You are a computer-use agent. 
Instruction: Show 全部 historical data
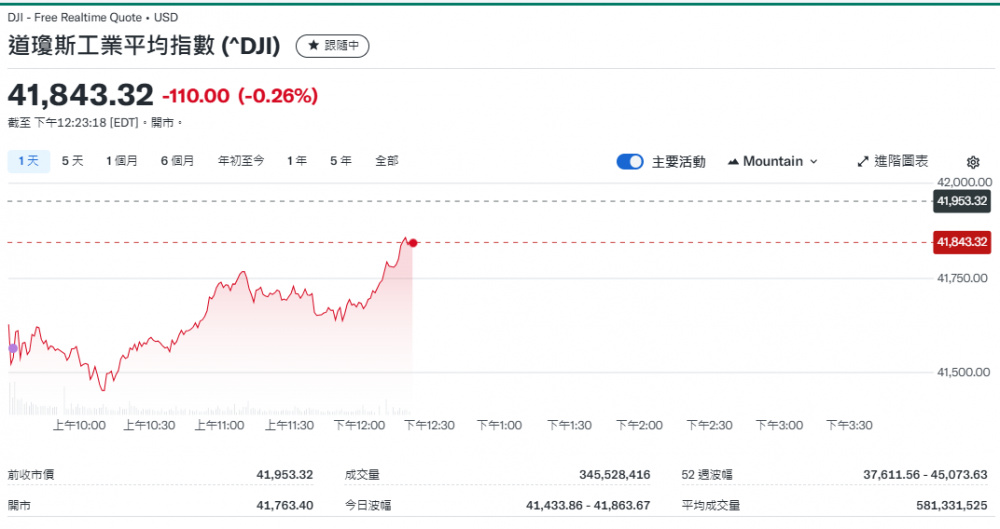(x=387, y=161)
